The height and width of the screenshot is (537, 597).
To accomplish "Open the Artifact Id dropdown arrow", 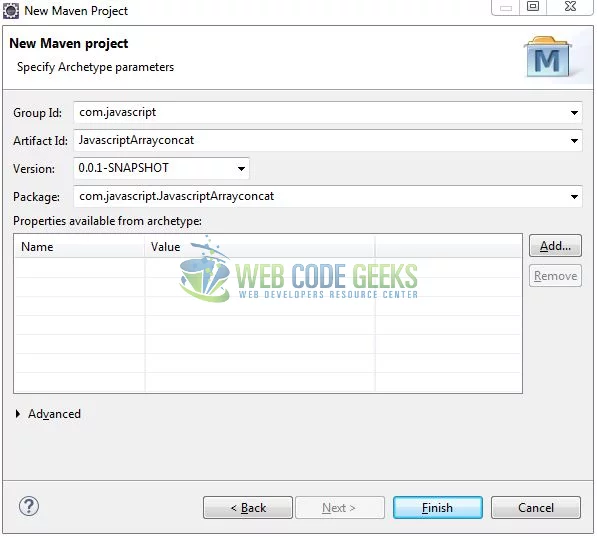I will coord(574,141).
